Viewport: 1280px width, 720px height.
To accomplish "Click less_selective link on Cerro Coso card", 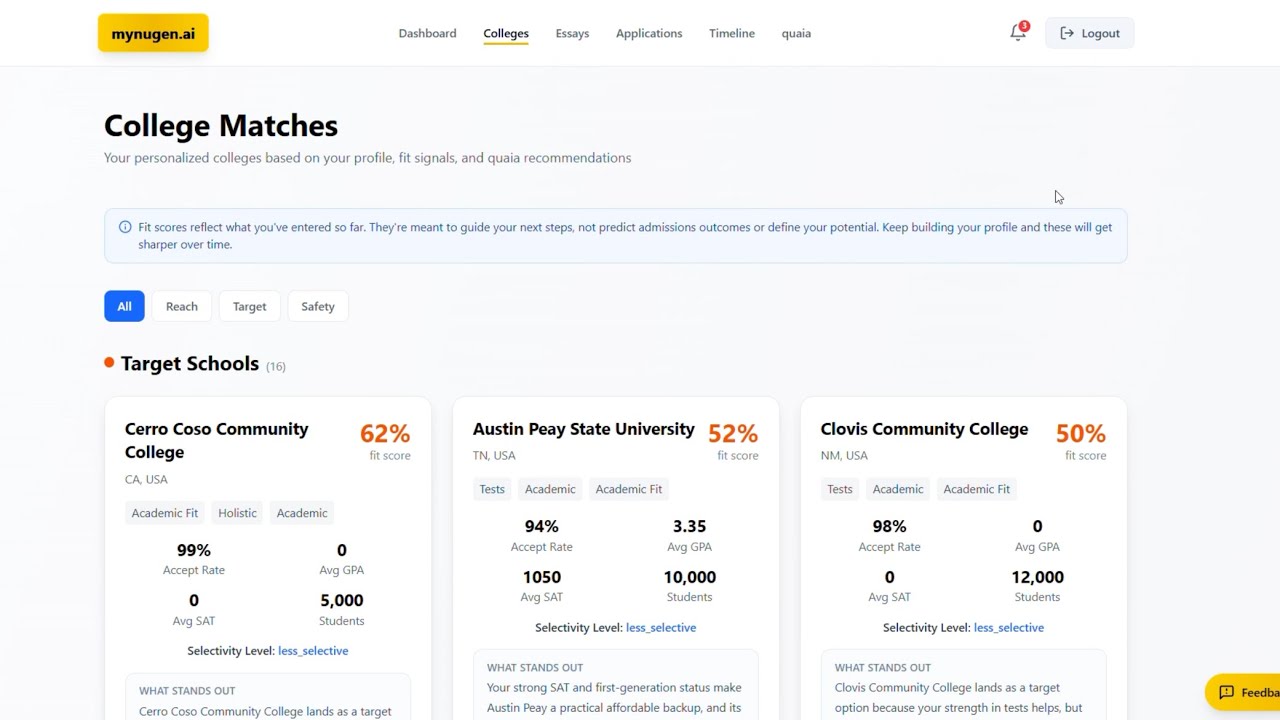I will click(313, 651).
